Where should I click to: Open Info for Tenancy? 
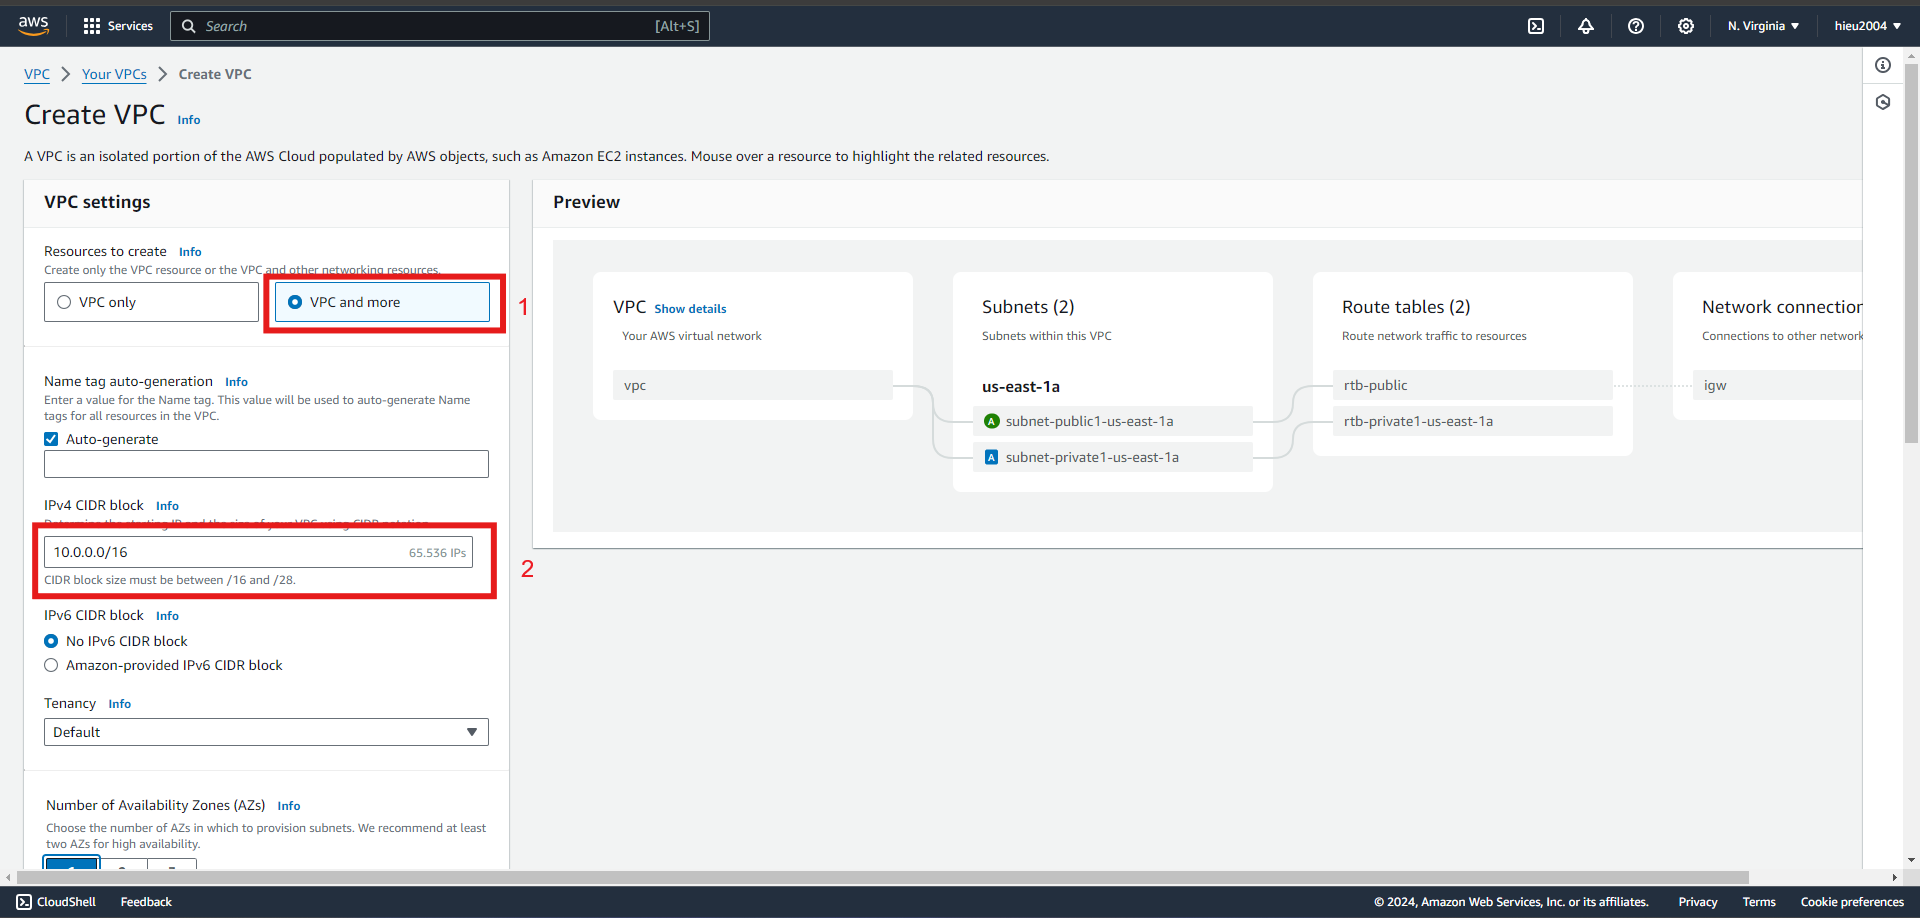click(120, 704)
